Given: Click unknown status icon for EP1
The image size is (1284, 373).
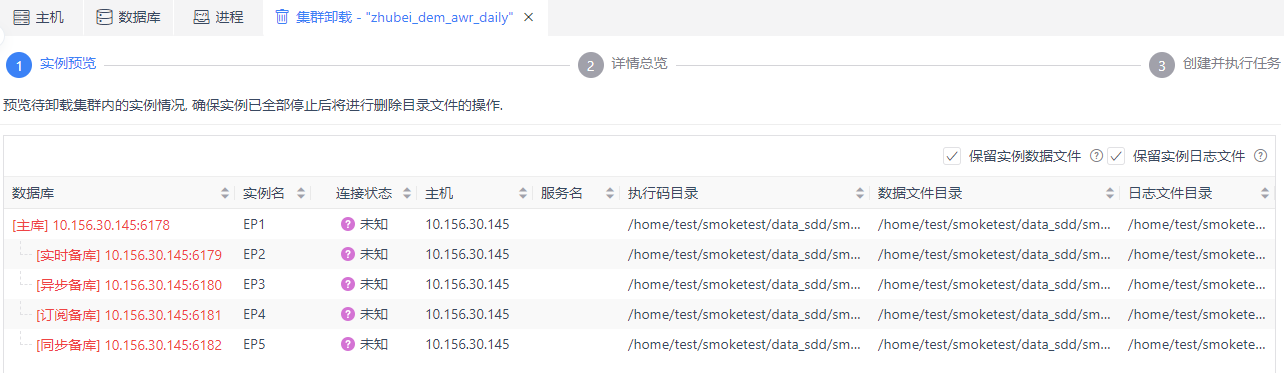Looking at the screenshot, I should pyautogui.click(x=348, y=224).
